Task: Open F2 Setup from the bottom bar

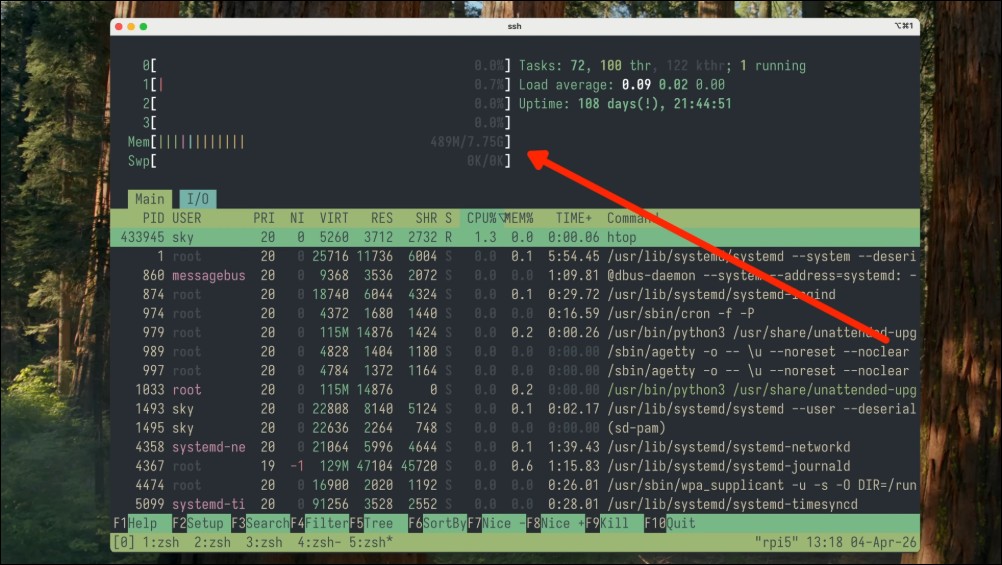Action: tap(198, 523)
